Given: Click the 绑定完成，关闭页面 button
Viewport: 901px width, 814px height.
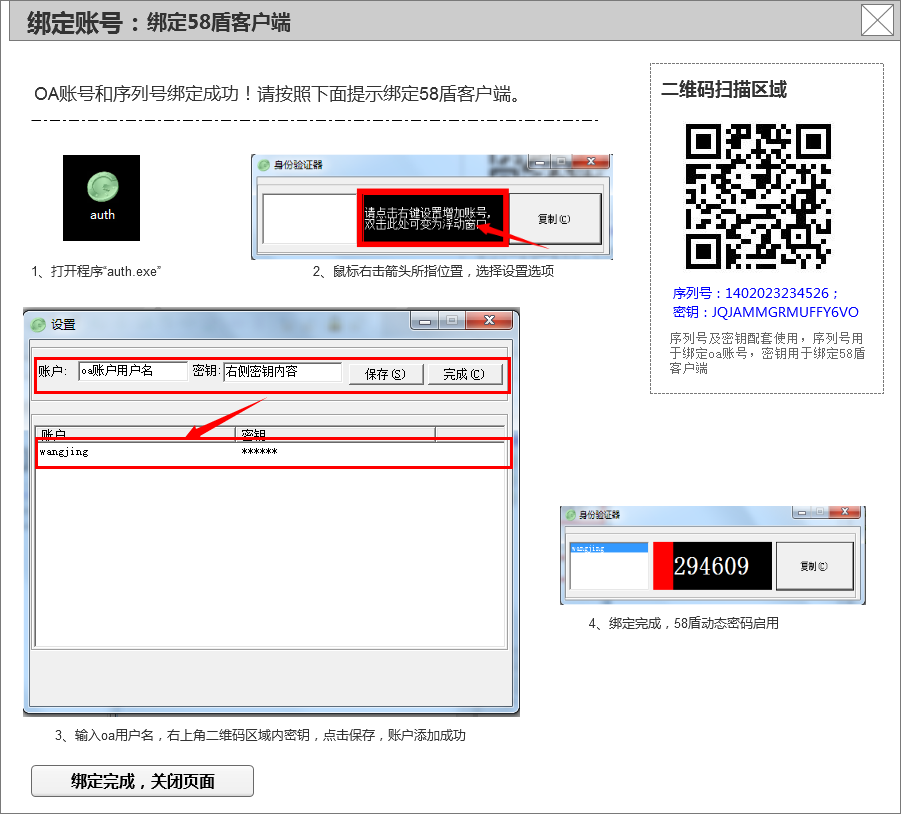Looking at the screenshot, I should 141,781.
